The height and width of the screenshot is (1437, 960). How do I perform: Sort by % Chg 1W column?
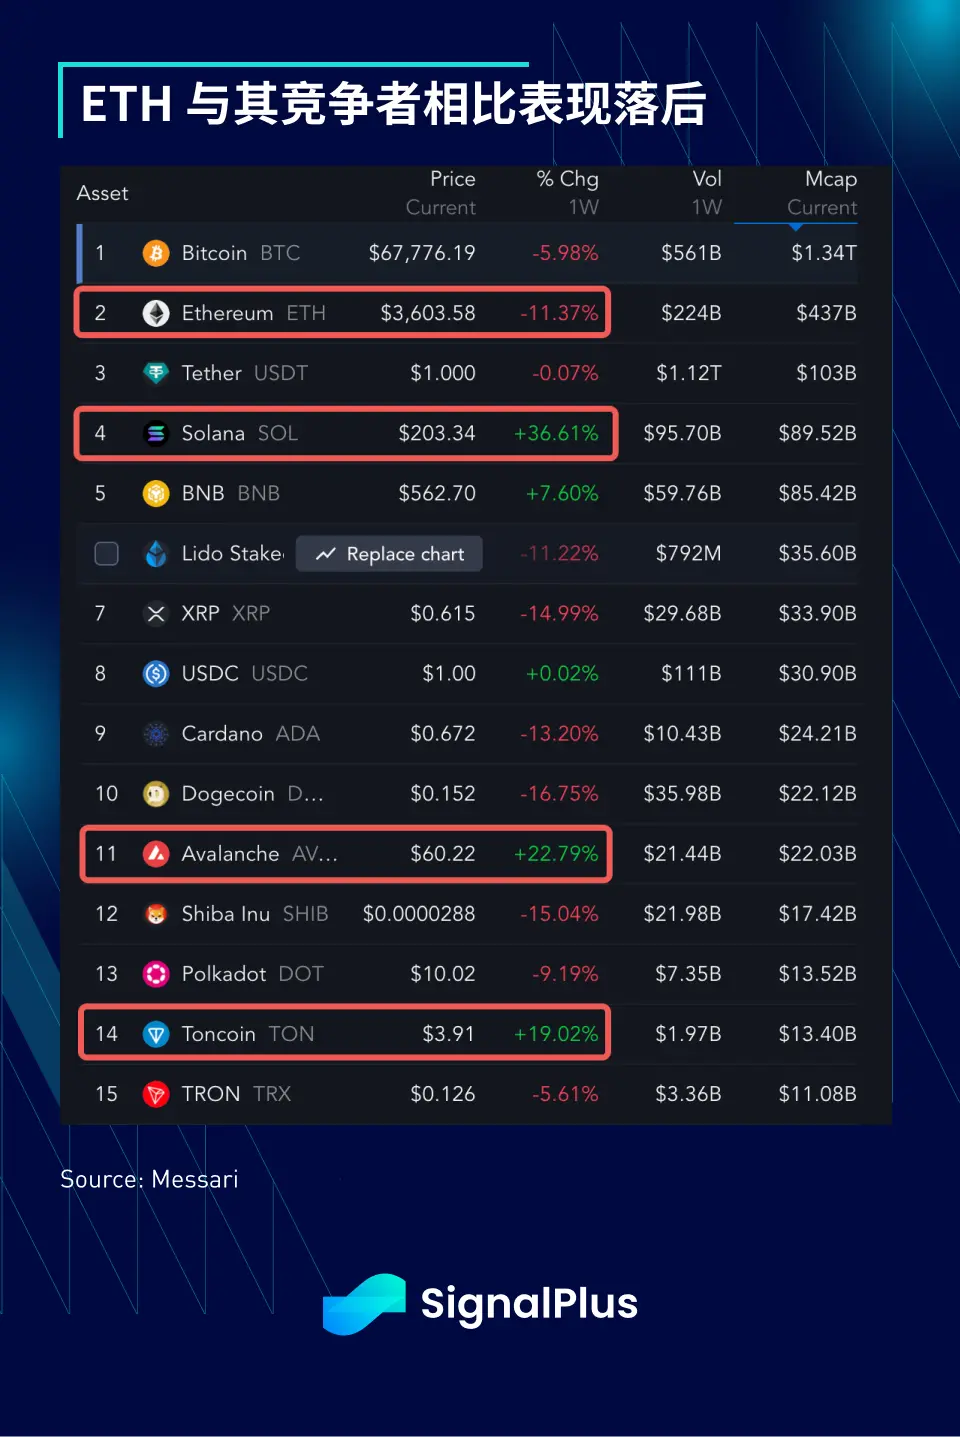point(568,193)
